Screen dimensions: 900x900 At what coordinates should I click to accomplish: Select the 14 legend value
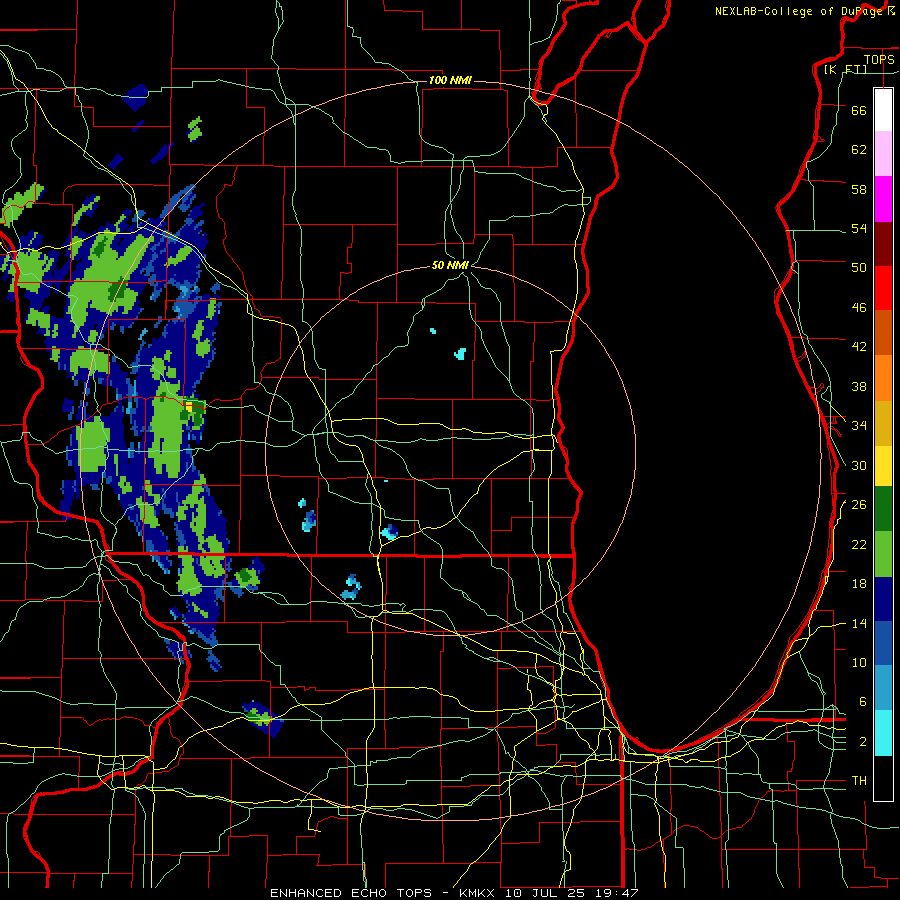point(859,623)
